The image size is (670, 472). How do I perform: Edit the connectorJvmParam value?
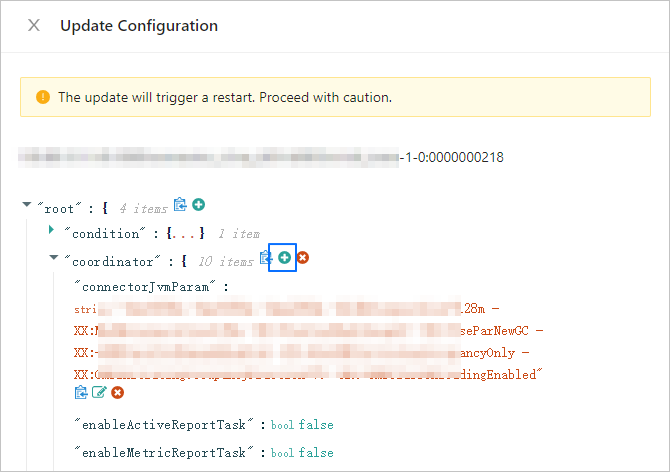point(99,393)
